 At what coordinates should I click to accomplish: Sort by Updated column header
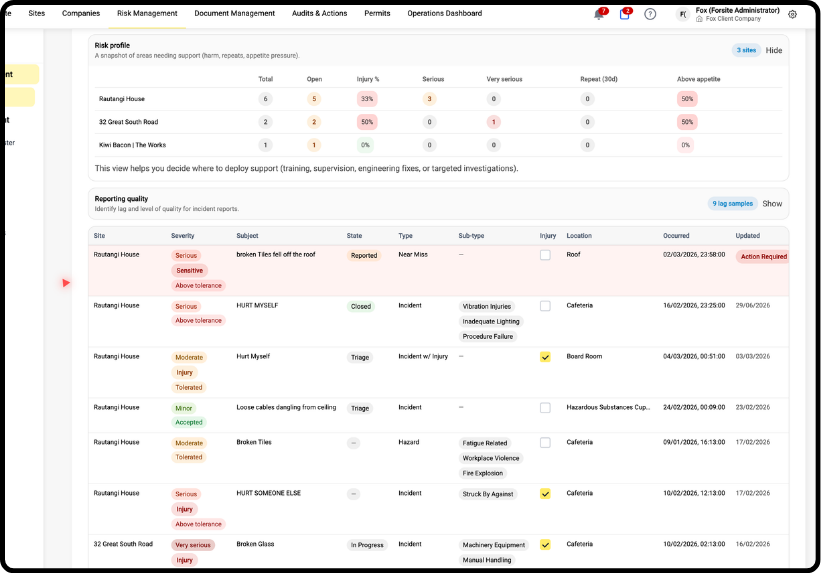tap(747, 236)
